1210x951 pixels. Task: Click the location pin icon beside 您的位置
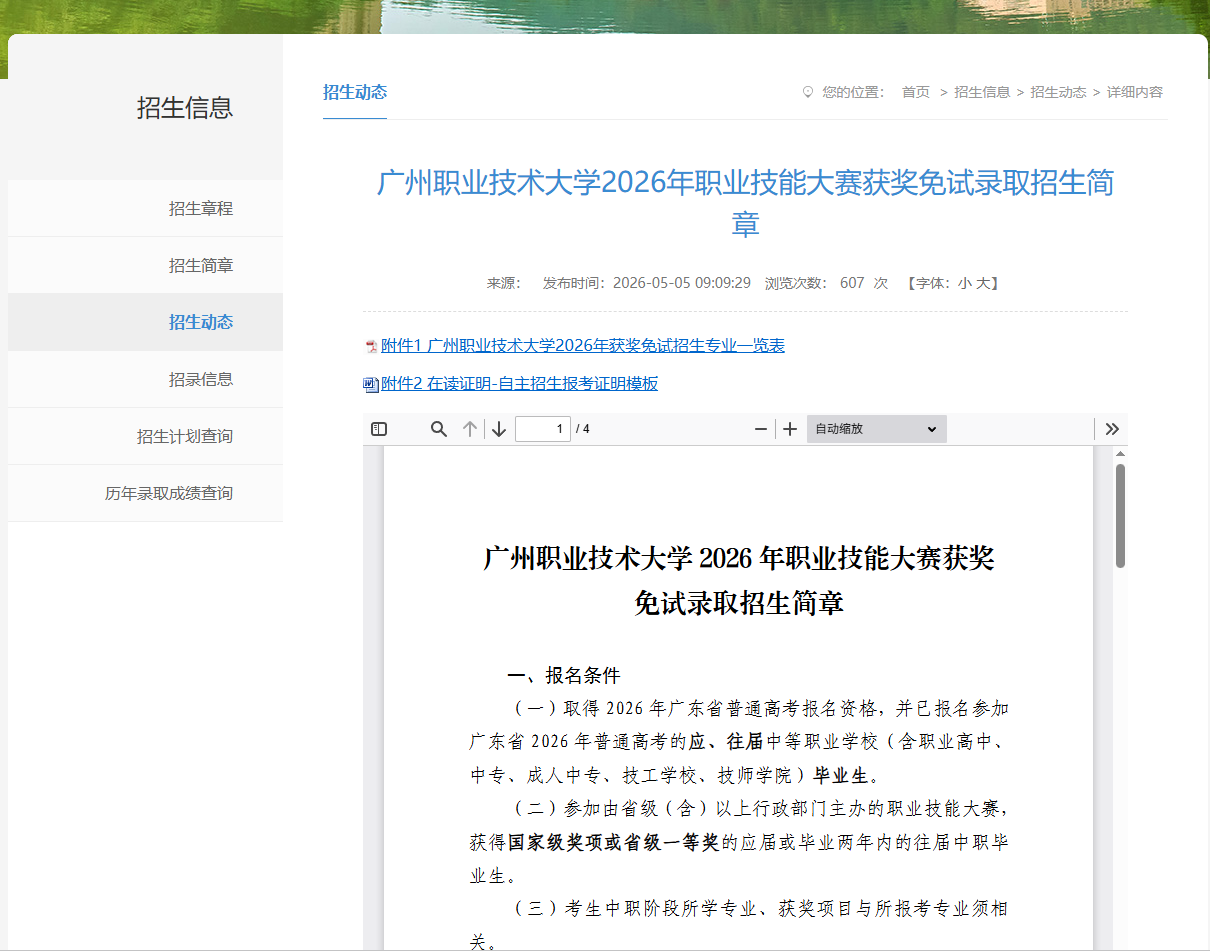[808, 92]
